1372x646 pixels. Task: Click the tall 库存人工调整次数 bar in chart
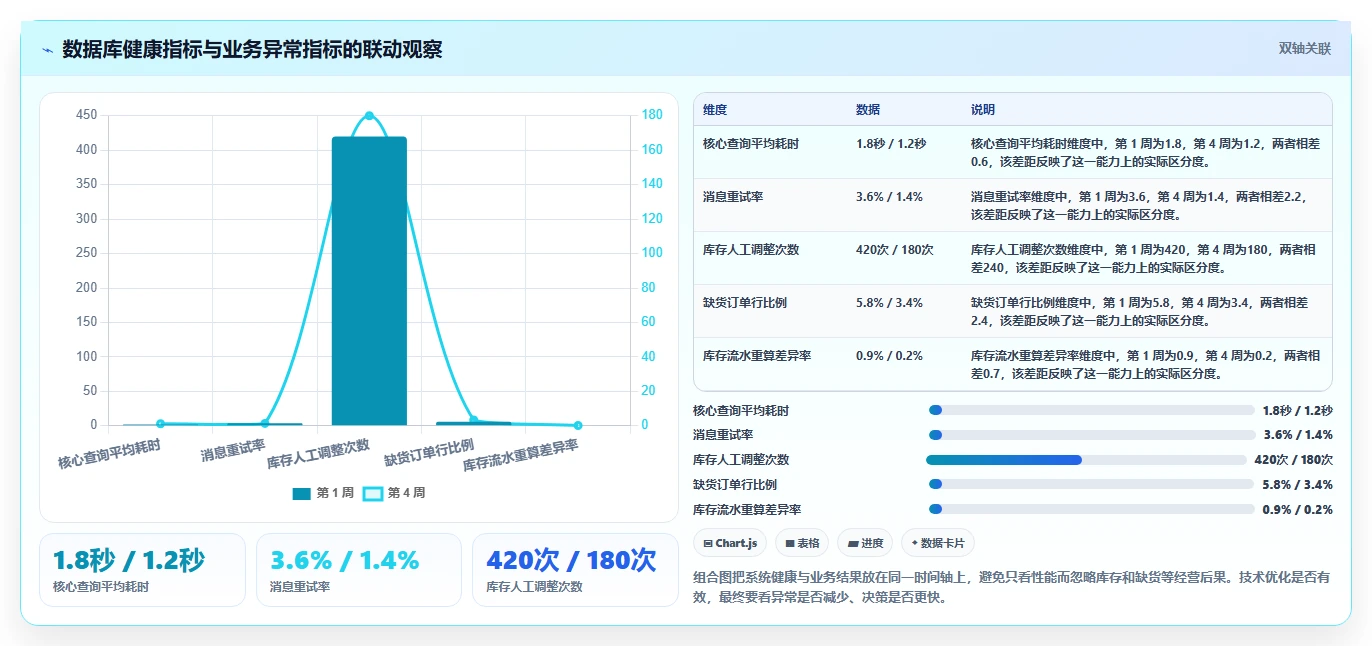tap(369, 281)
